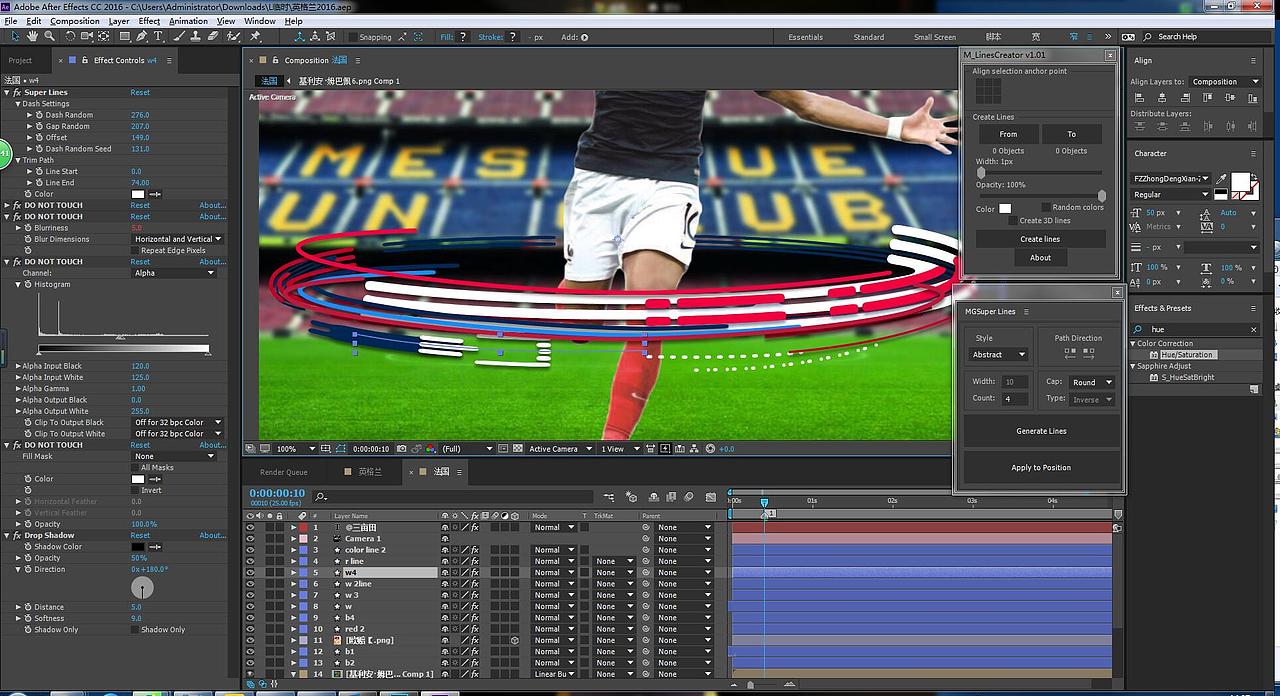Open the resolution (Full) dropdown
The width and height of the screenshot is (1280, 696).
pyautogui.click(x=467, y=449)
